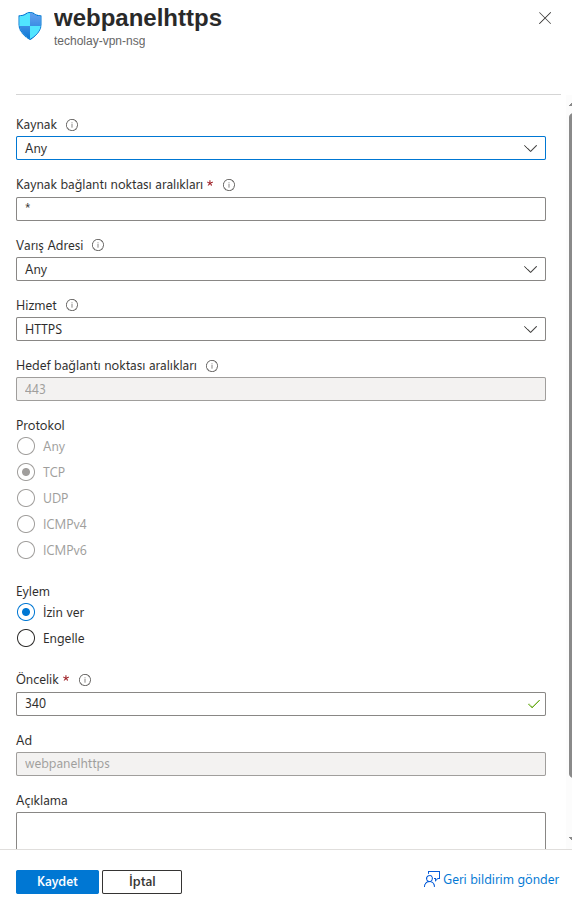
Task: Select the UDP protocol radio option
Action: click(26, 498)
